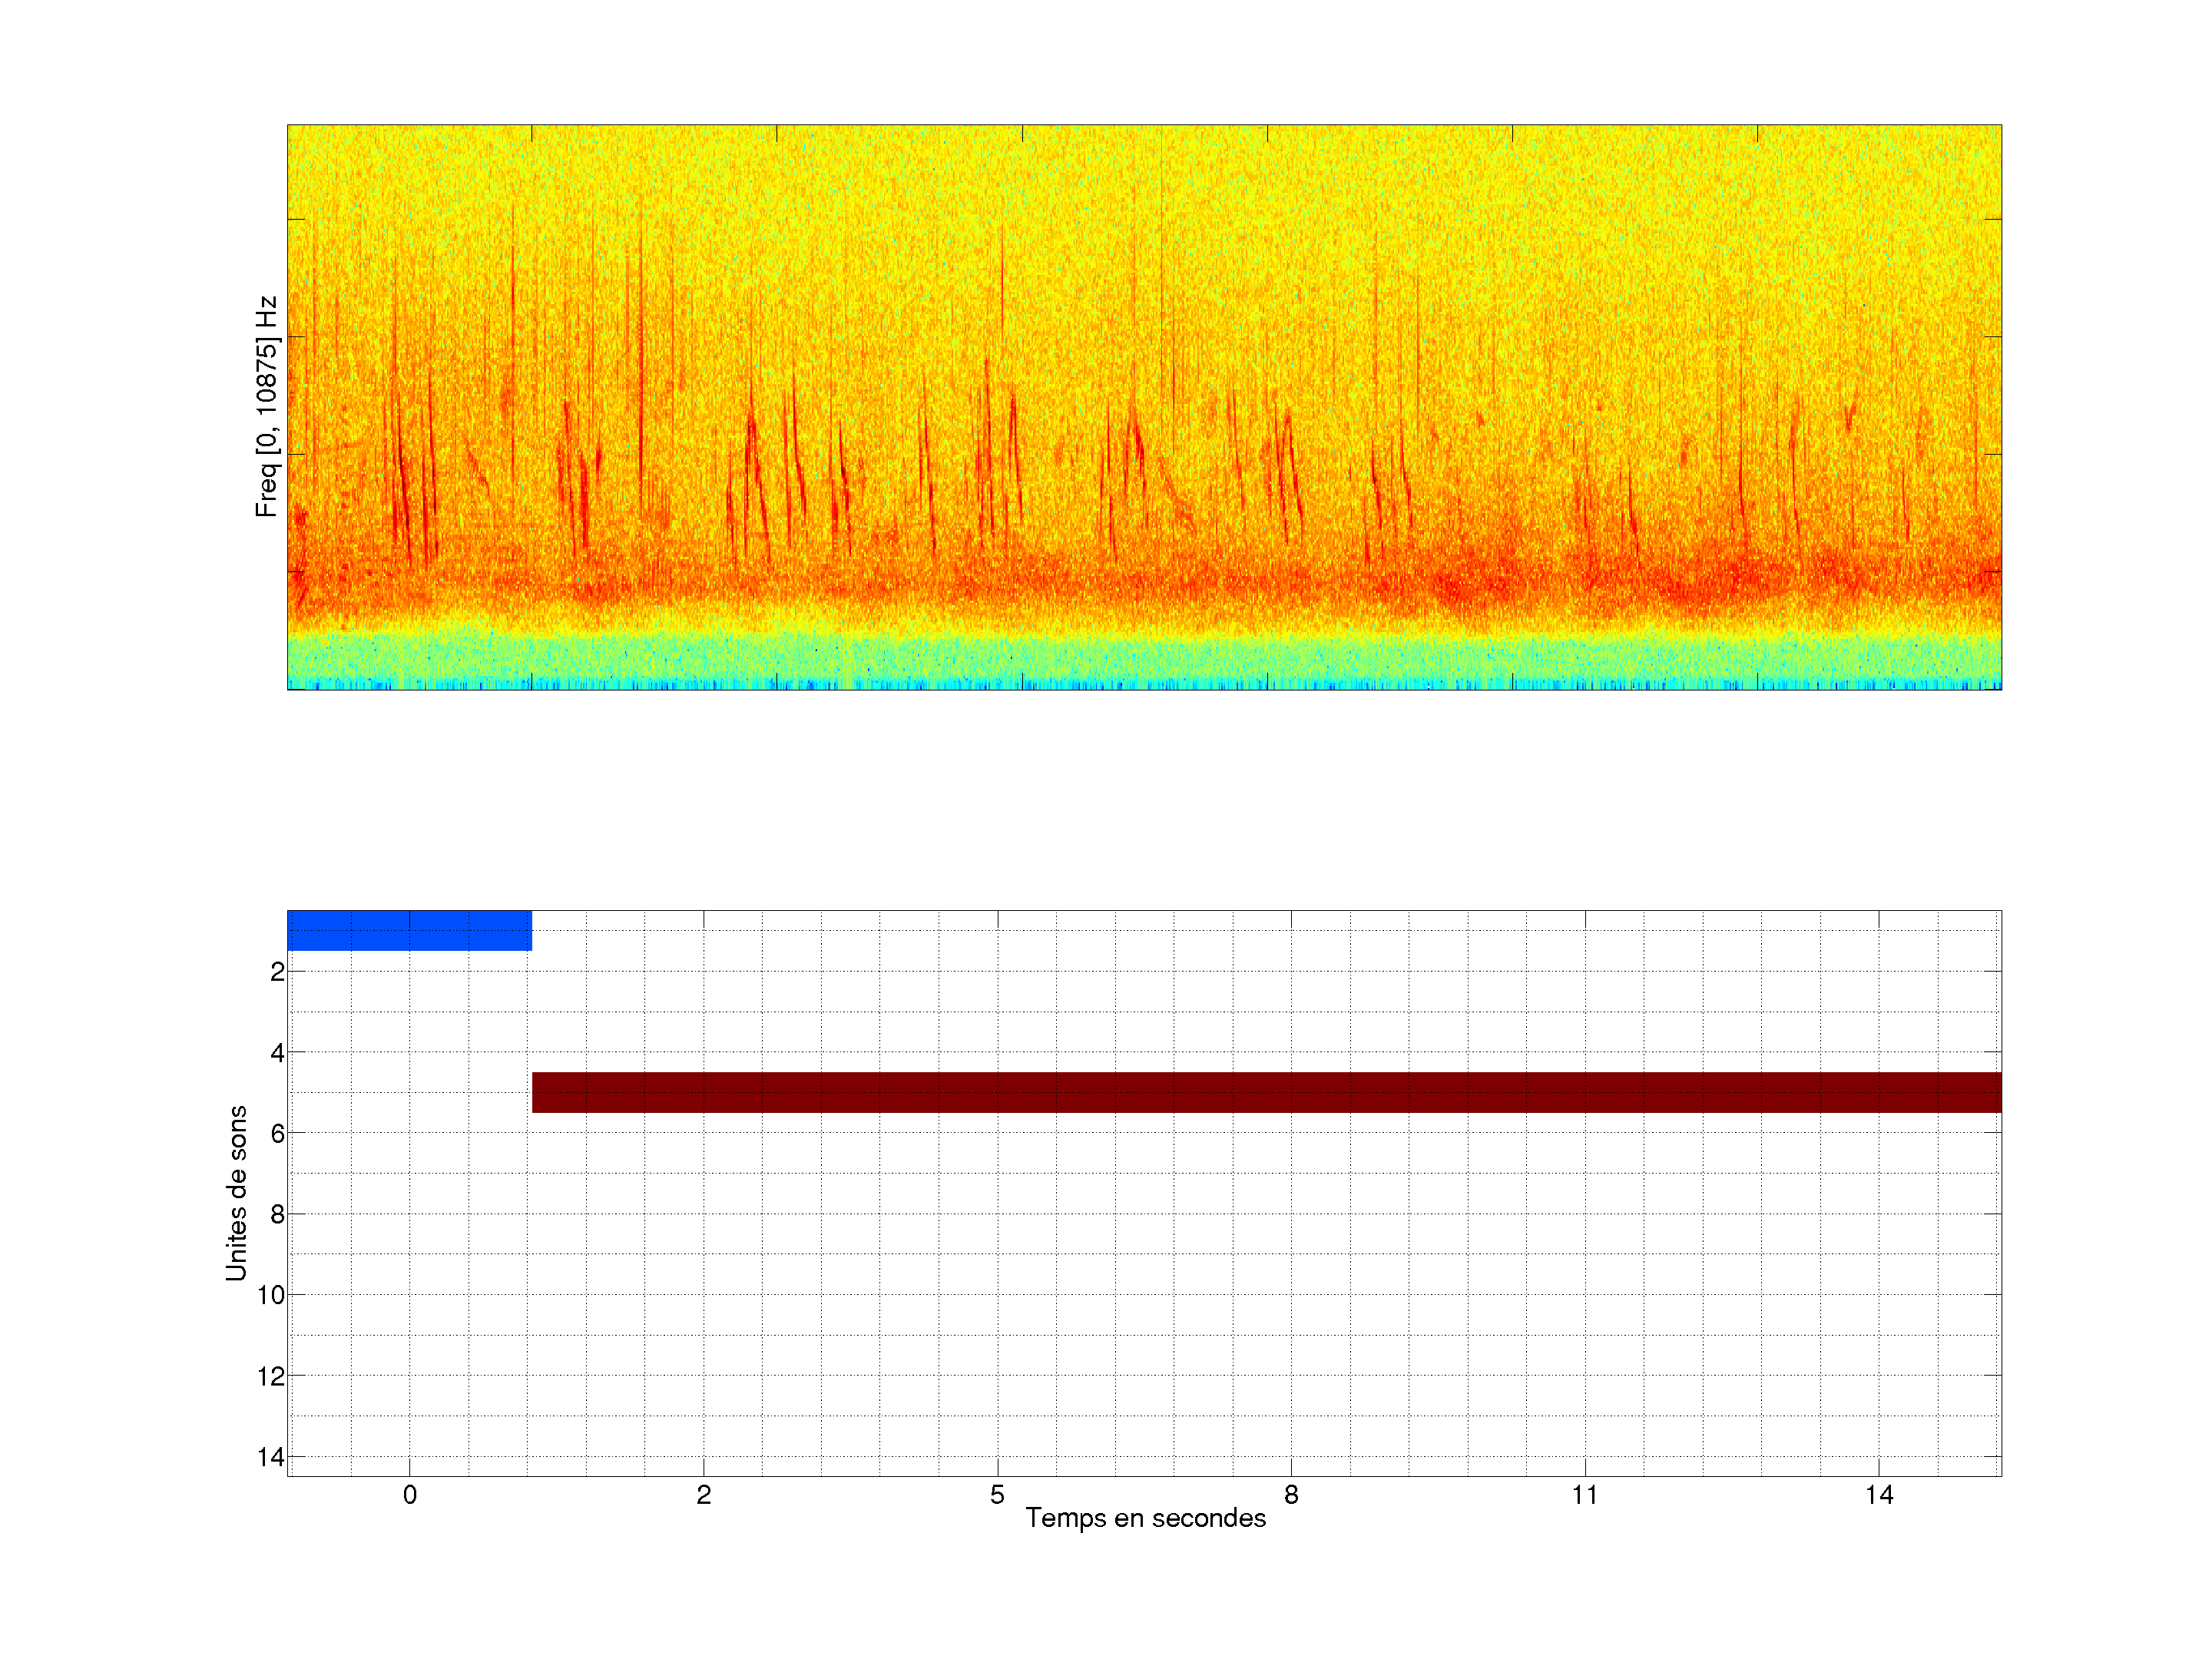
Task: Click y-axis tick label 6 on lower plot
Action: 277,1134
